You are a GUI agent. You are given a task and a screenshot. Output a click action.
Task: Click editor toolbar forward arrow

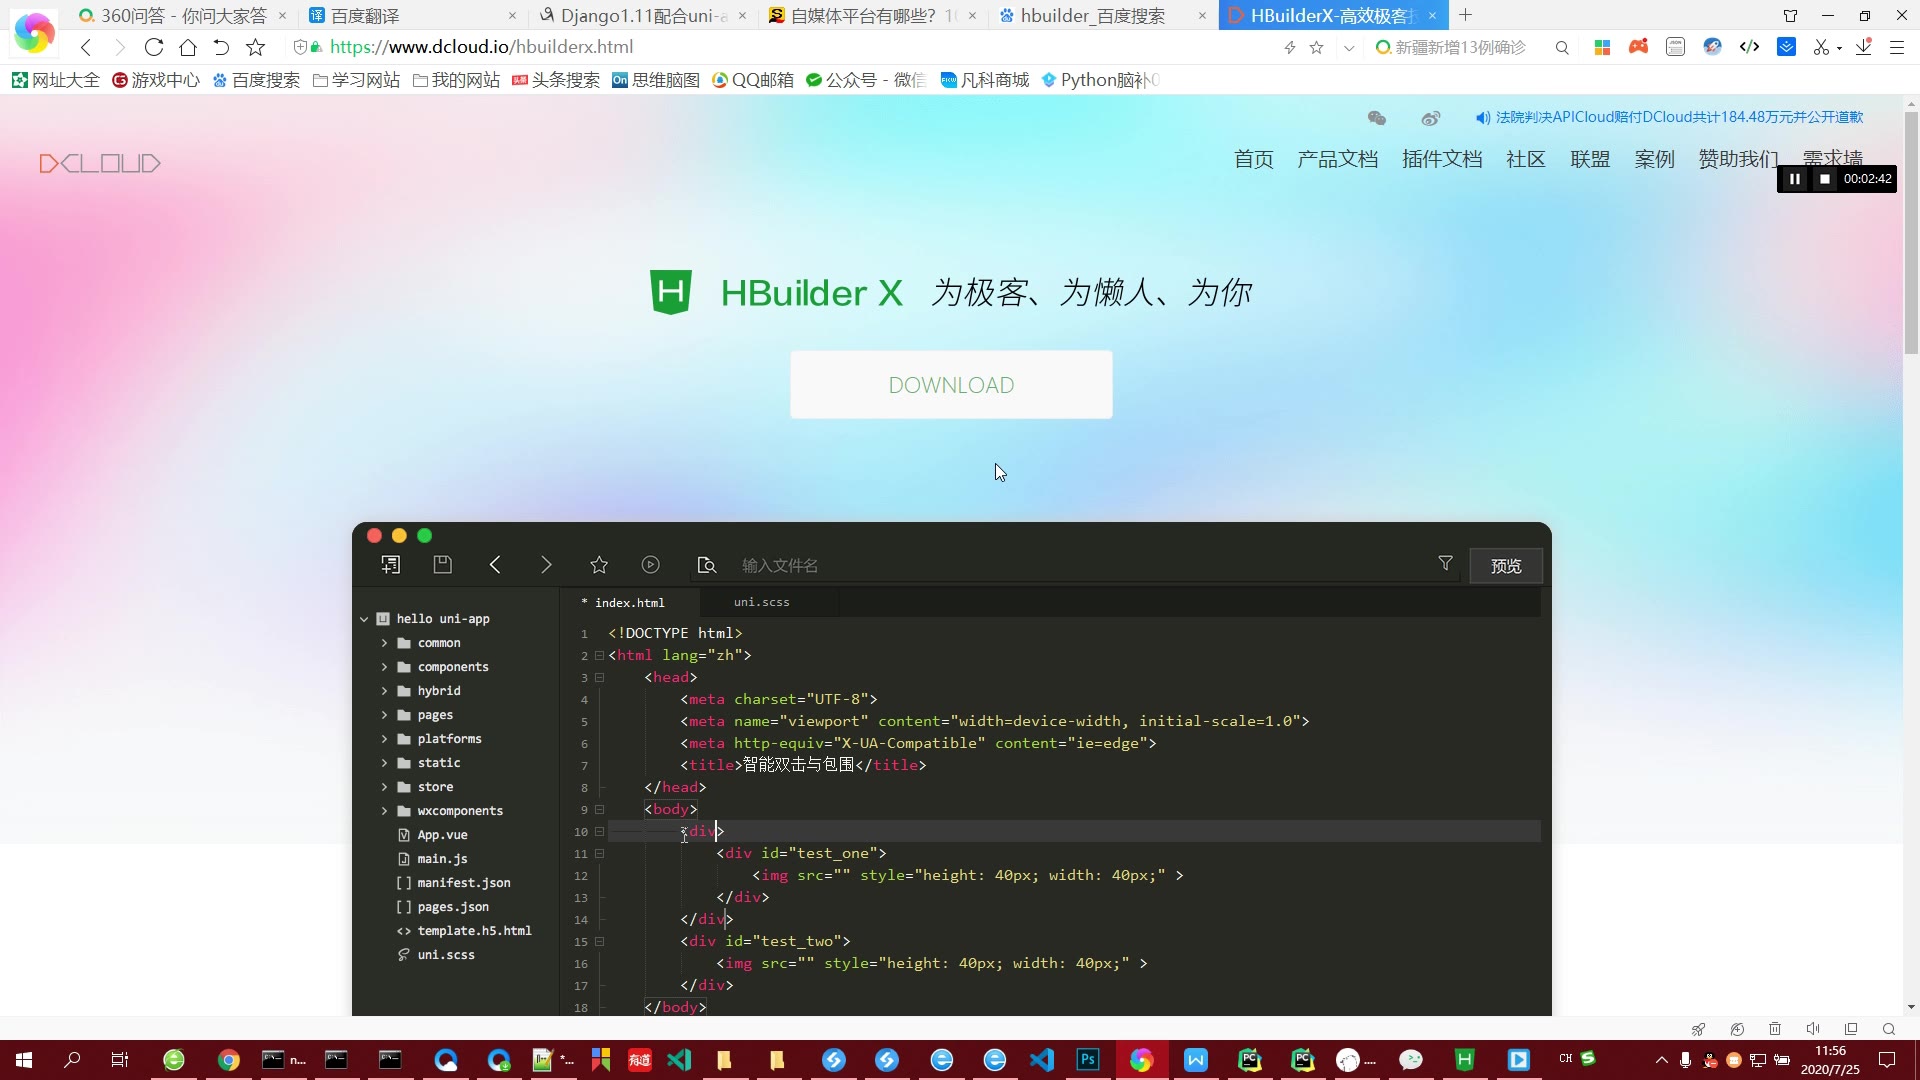click(546, 565)
